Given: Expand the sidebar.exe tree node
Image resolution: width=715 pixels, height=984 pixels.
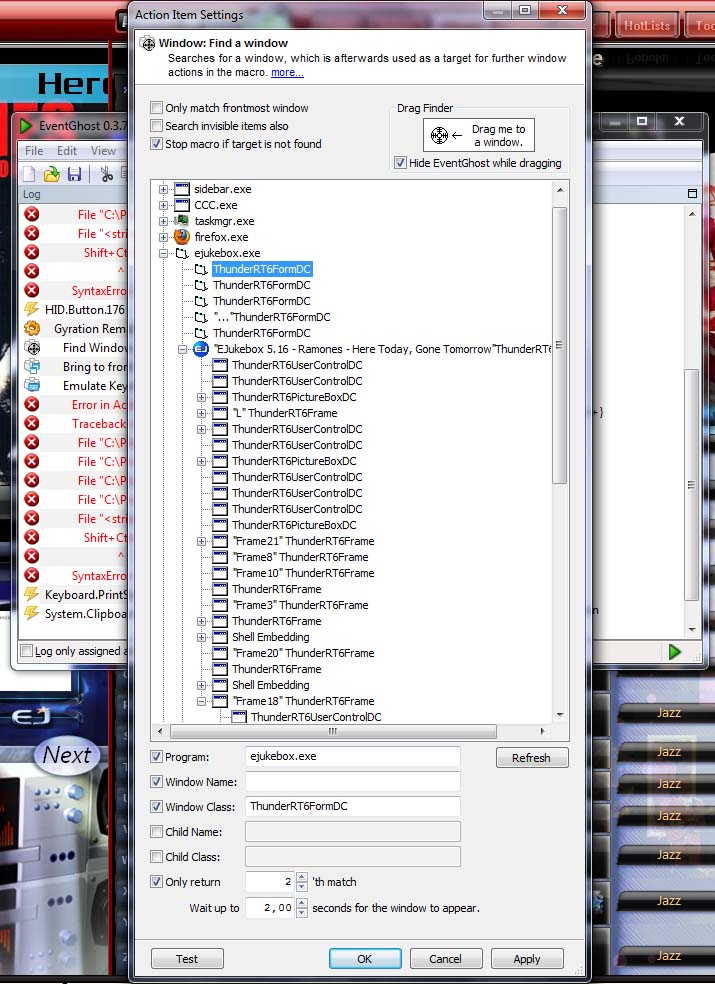Looking at the screenshot, I should click(x=163, y=189).
